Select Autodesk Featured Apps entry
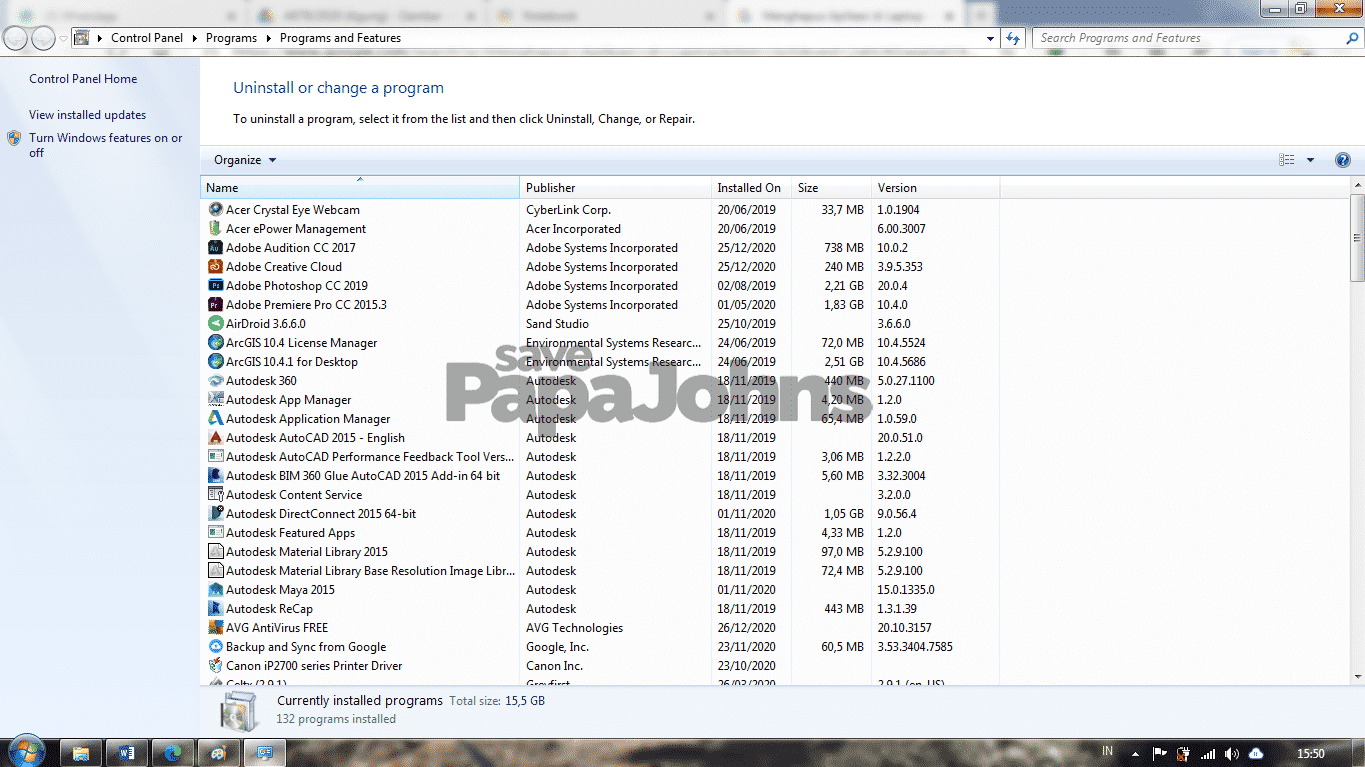 [x=602, y=533]
